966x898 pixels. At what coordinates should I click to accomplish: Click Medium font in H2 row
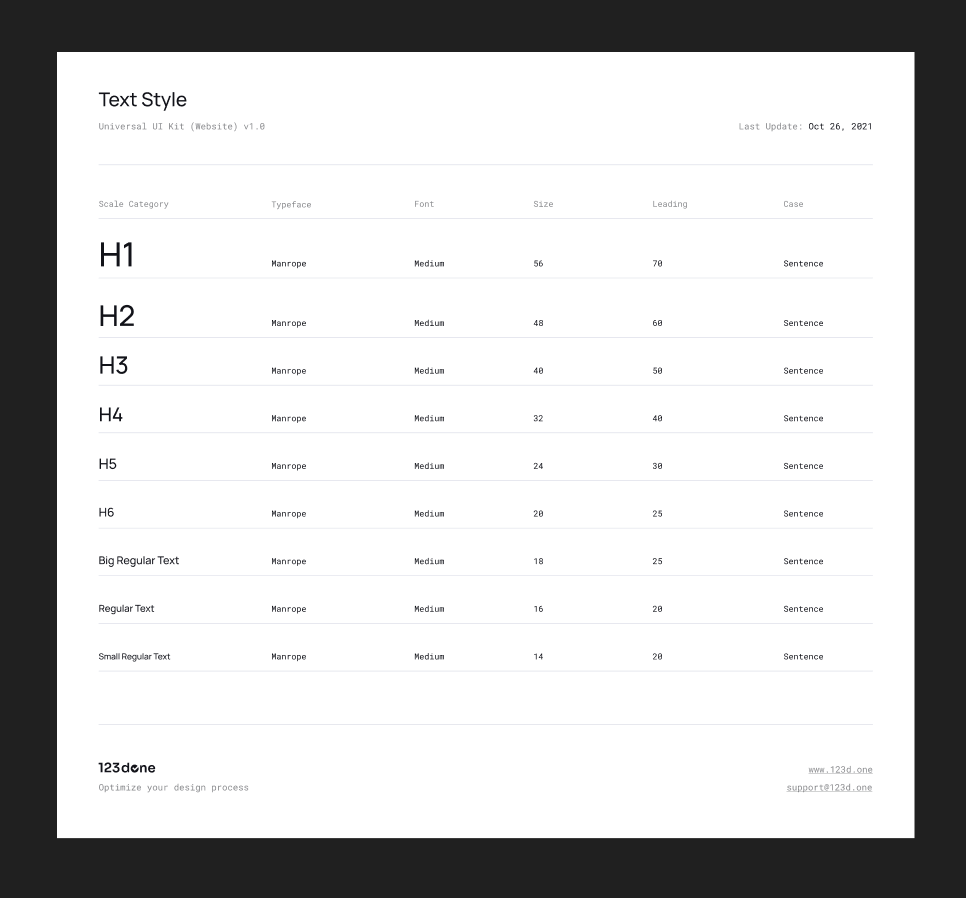pyautogui.click(x=429, y=323)
